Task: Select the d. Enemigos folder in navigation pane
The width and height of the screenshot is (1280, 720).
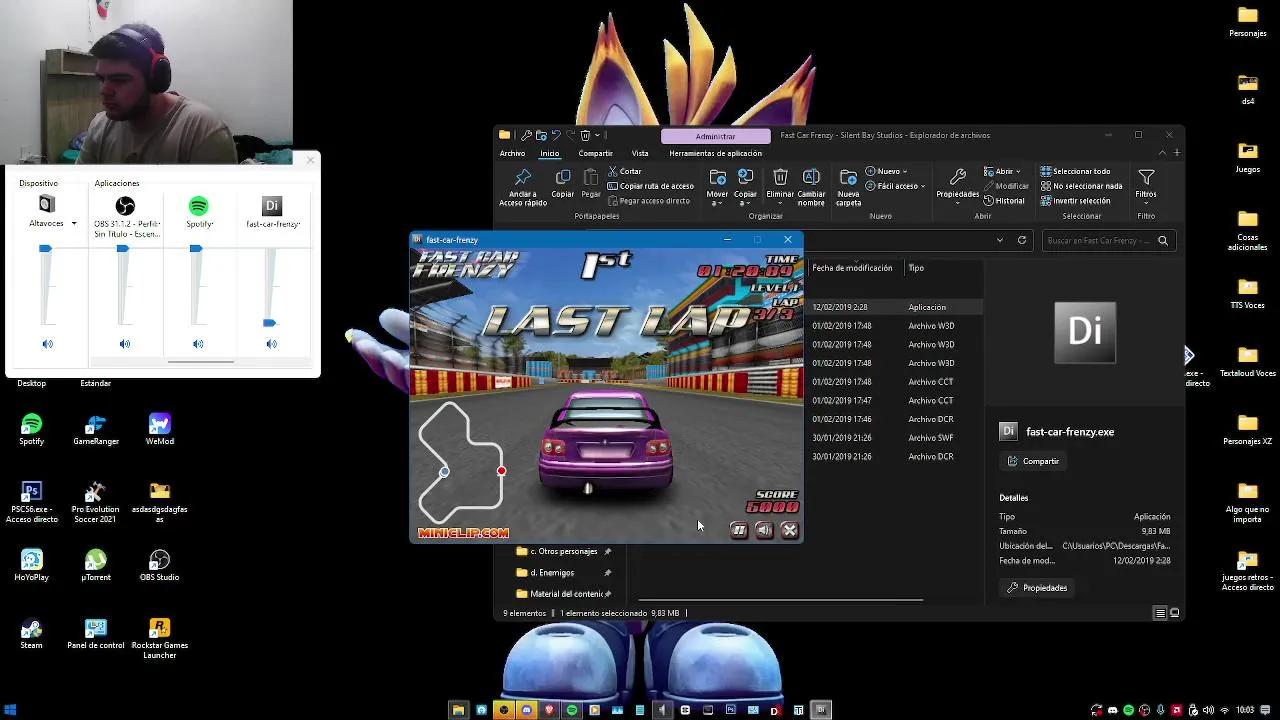Action: 551,573
